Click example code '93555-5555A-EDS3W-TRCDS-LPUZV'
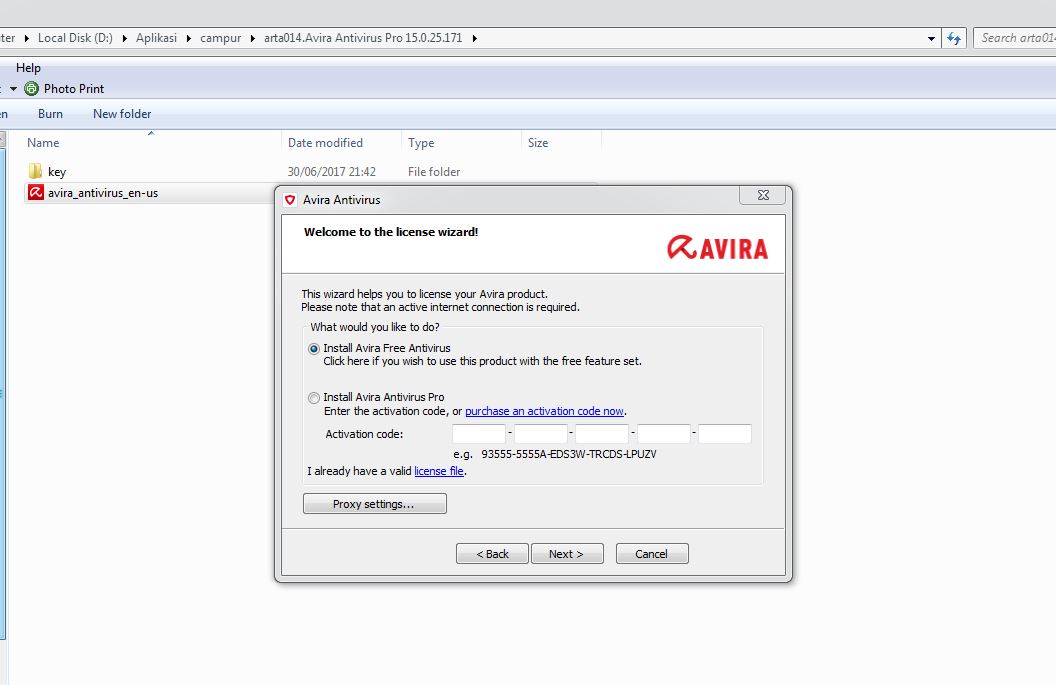Screen dimensions: 1056x685 [x=569, y=454]
